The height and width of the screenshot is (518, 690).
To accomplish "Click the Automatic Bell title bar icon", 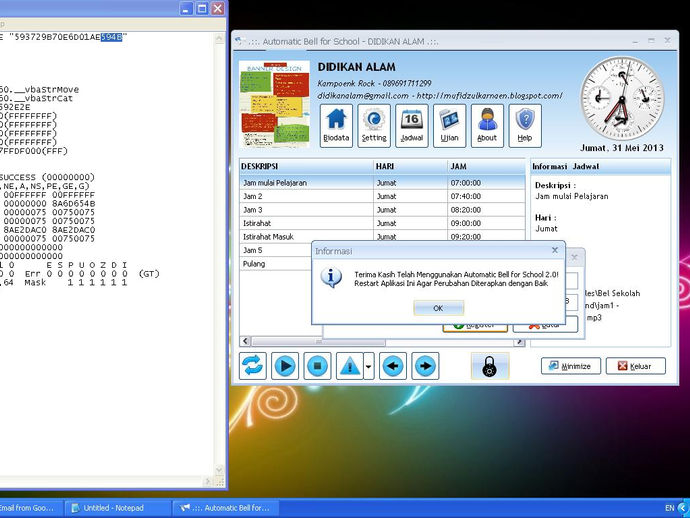I will click(x=240, y=41).
